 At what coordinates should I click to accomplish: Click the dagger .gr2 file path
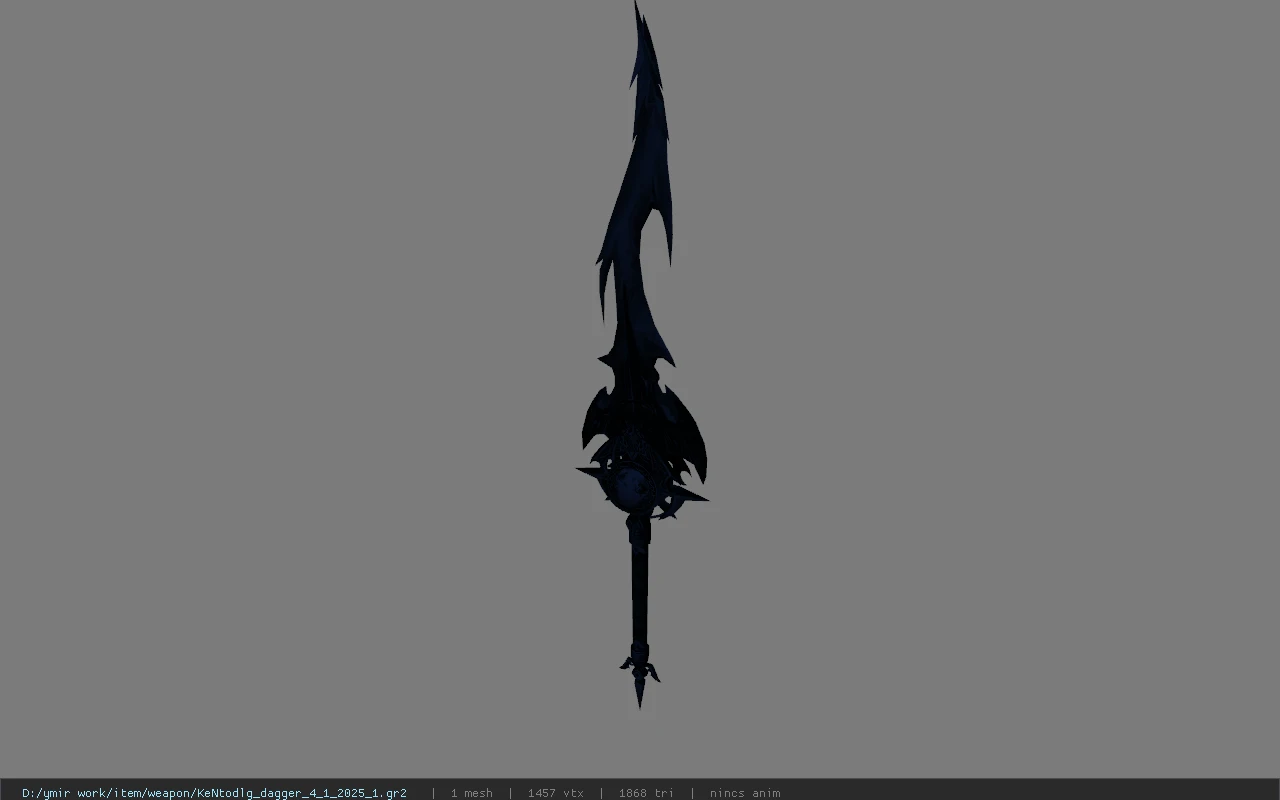(x=214, y=793)
